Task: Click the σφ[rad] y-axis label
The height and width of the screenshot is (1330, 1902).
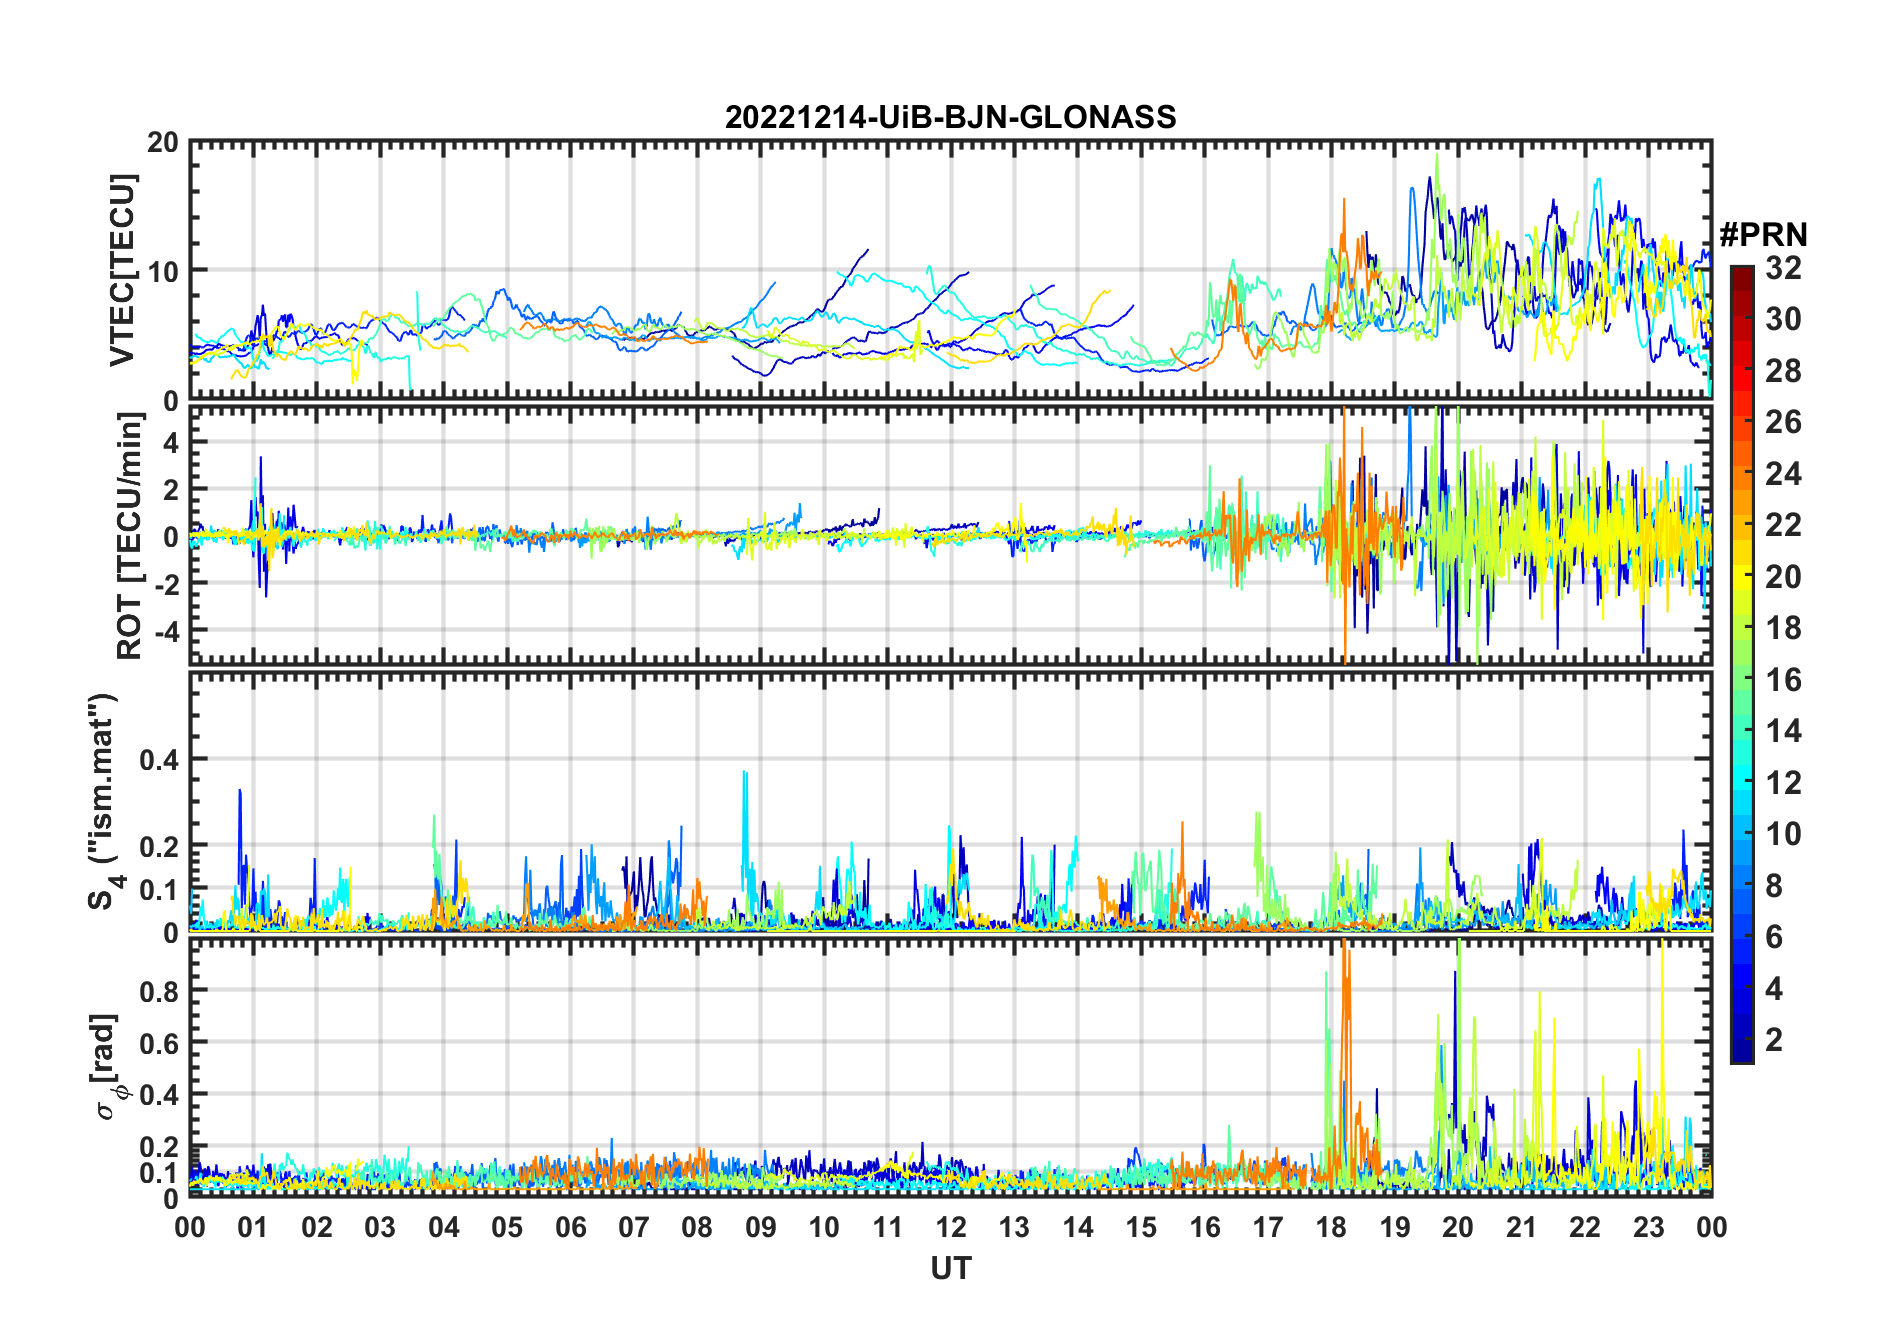Action: click(107, 1067)
